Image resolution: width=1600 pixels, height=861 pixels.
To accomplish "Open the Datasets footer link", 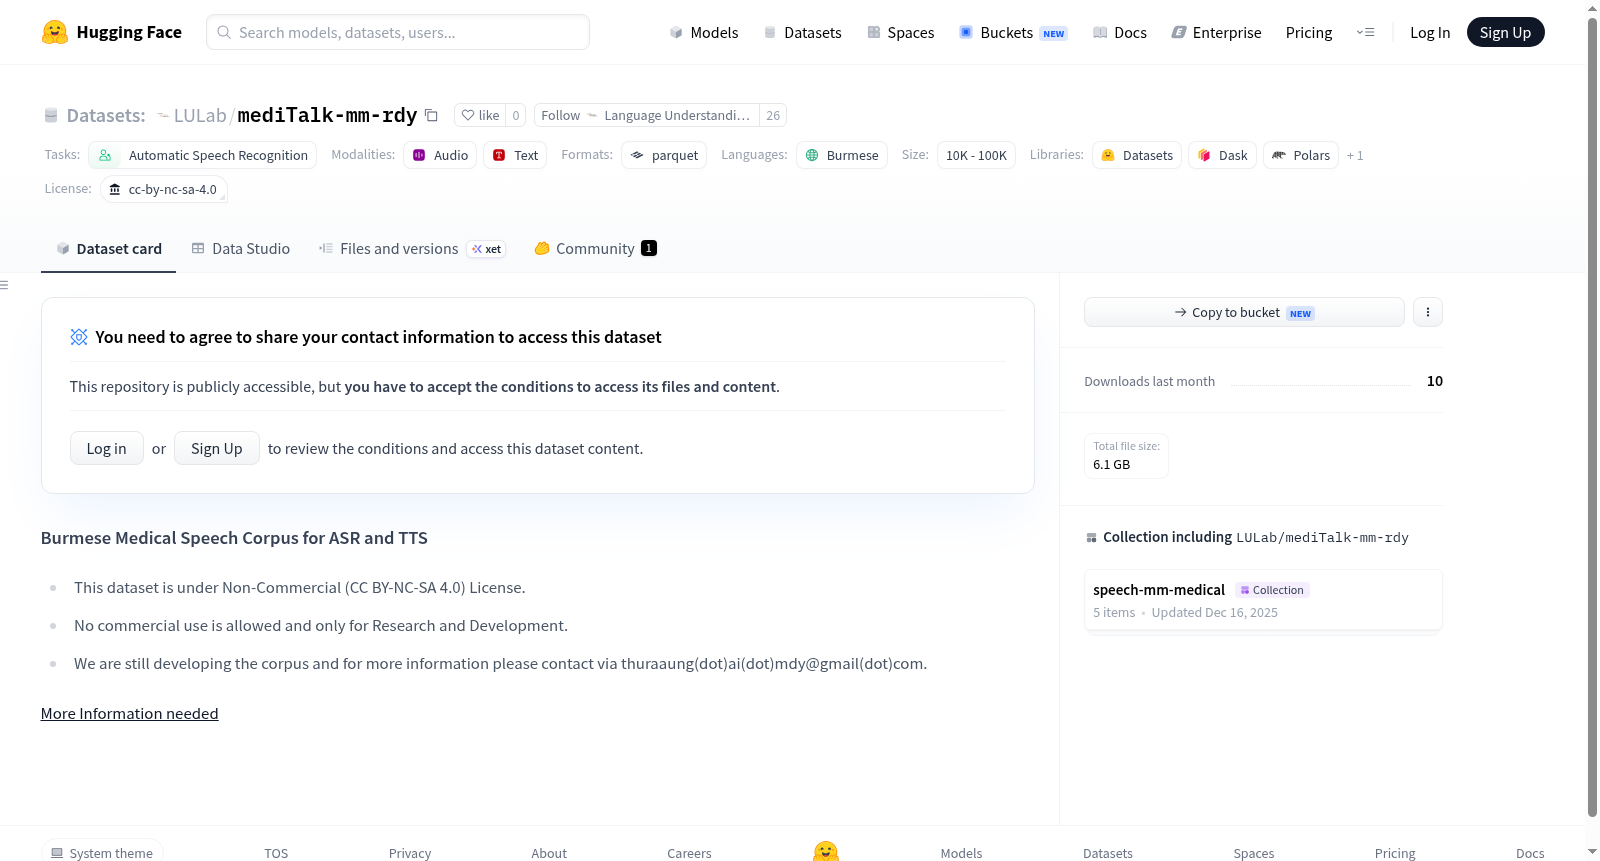I will [1108, 853].
